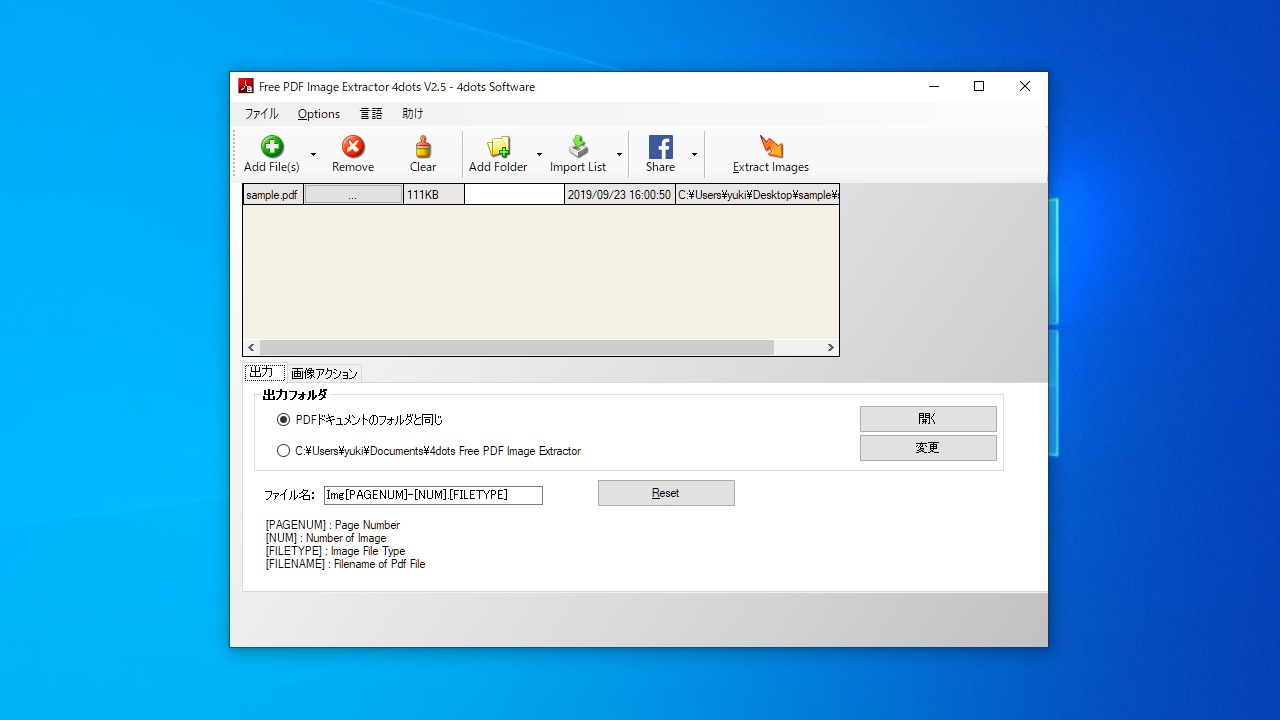Viewport: 1280px width, 720px height.
Task: Open the ファイル menu
Action: pos(262,114)
